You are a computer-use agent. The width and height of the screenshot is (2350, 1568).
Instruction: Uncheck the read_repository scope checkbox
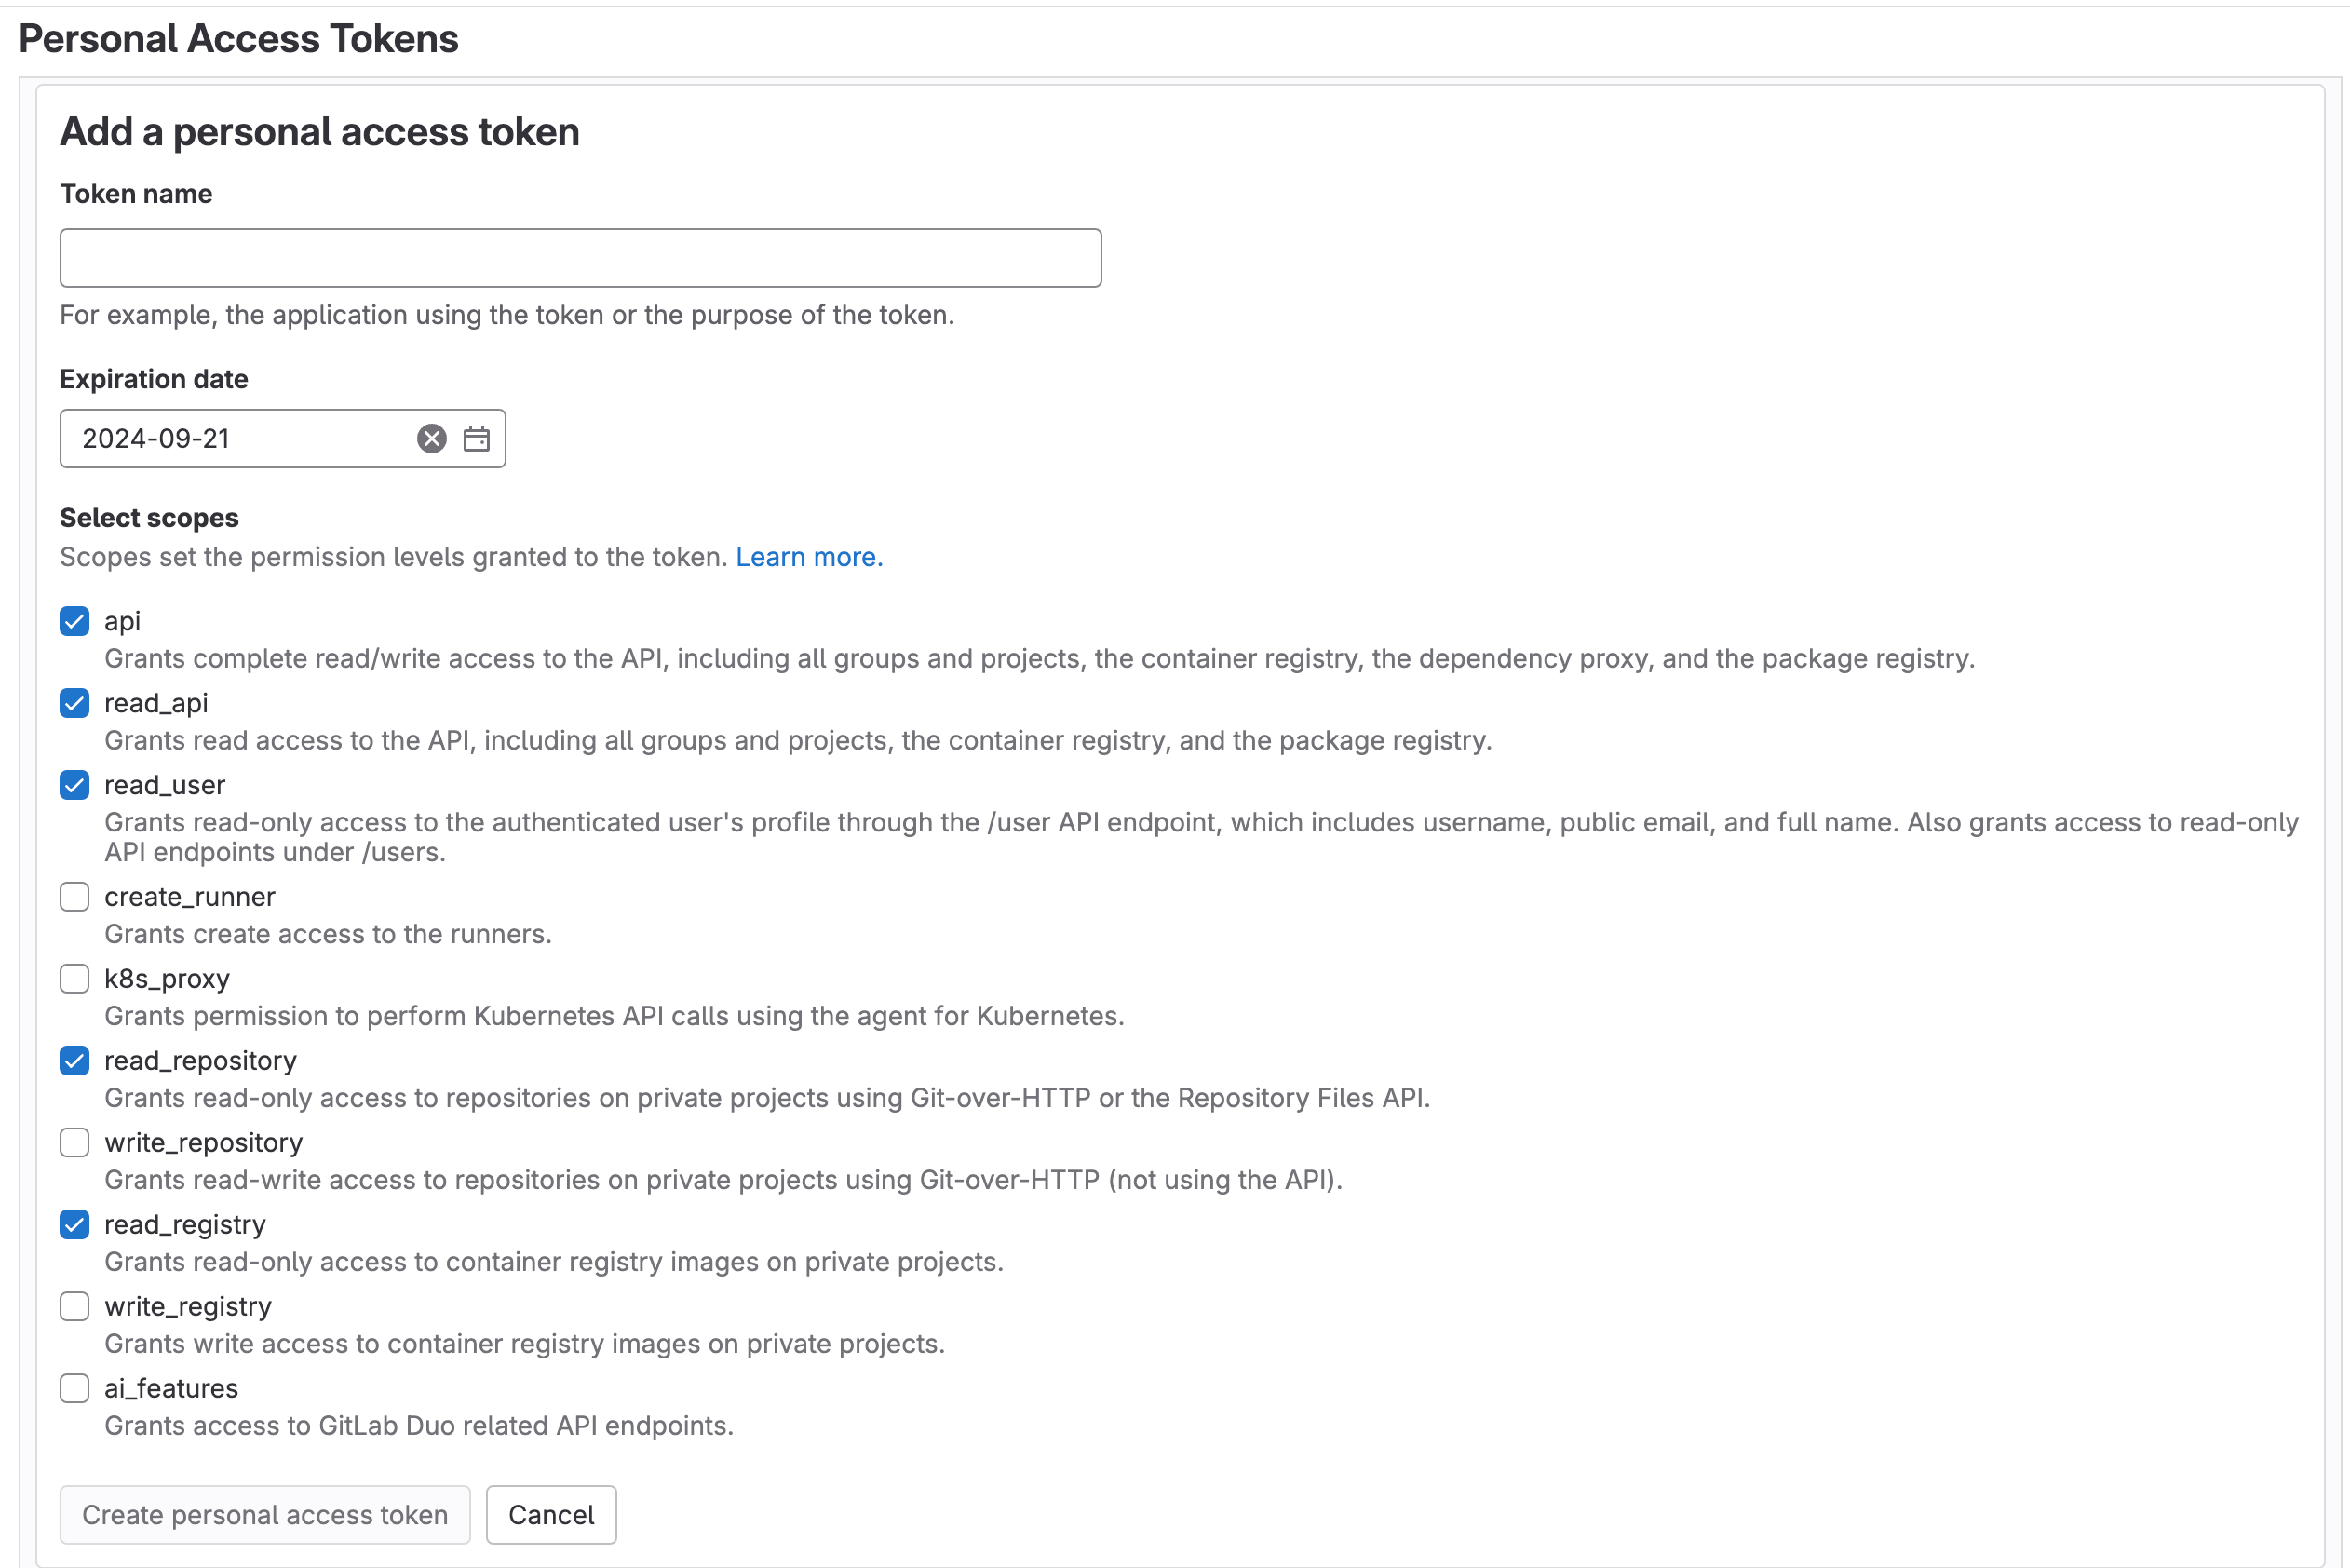(x=75, y=1061)
